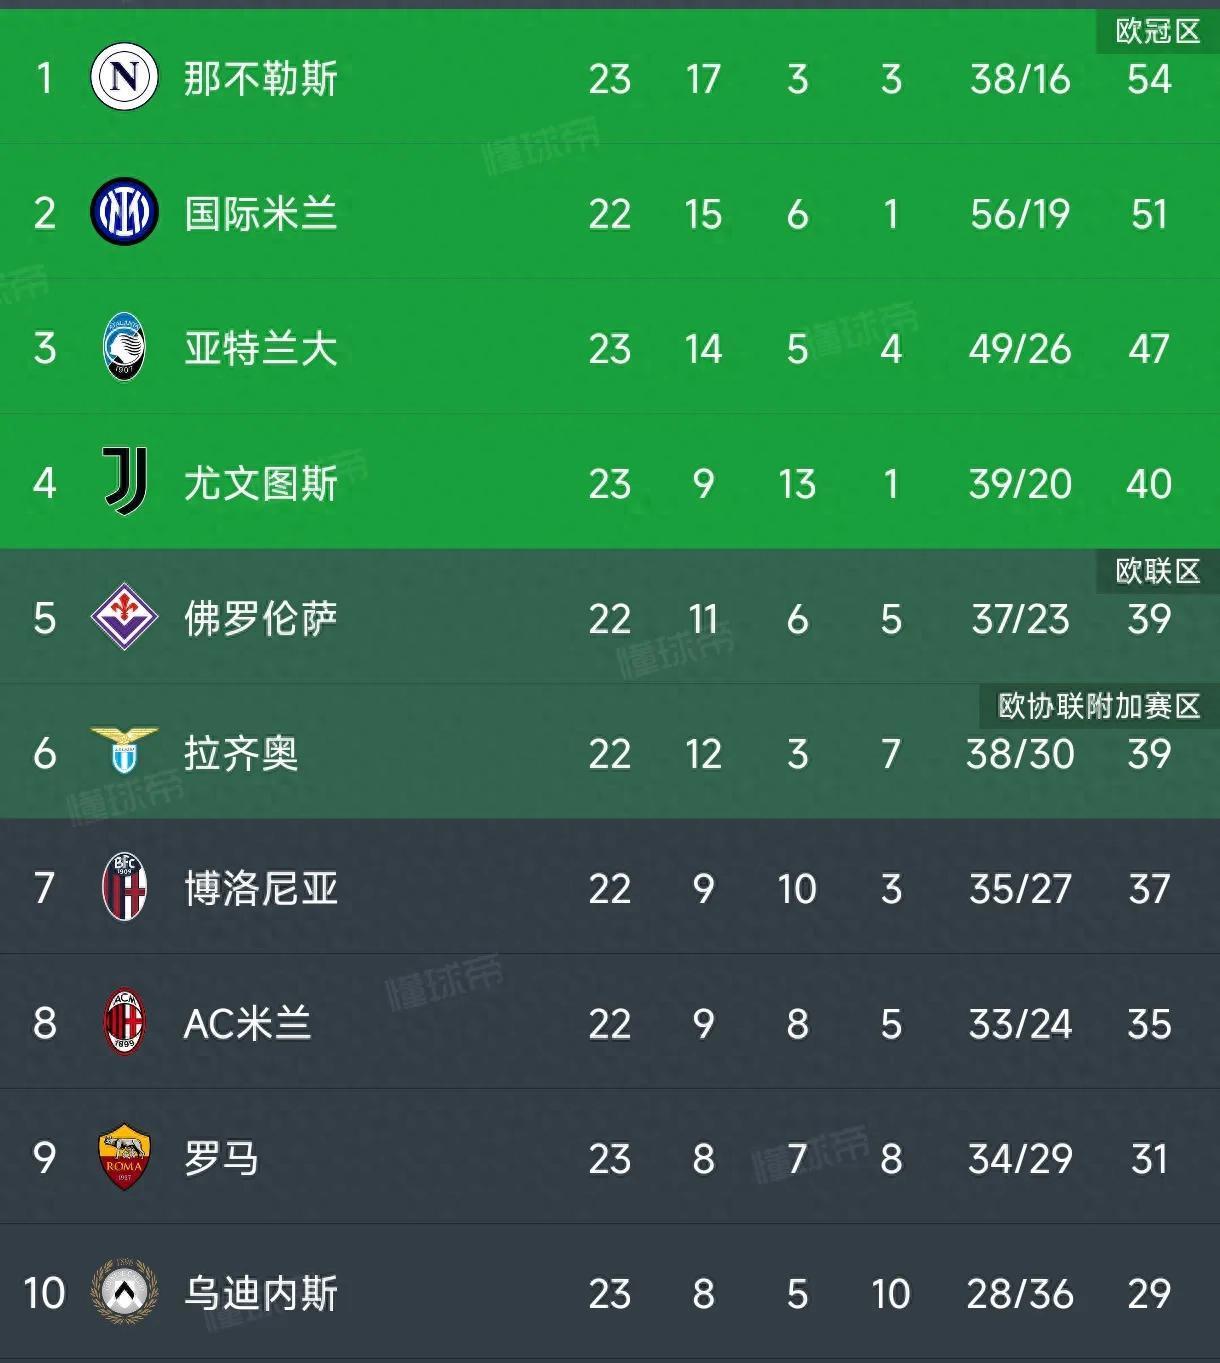Open team name 那不勒斯
The image size is (1220, 1363).
(x=261, y=79)
